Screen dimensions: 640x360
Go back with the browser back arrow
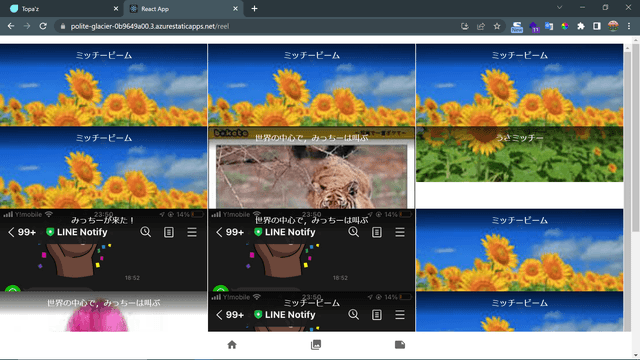tap(11, 26)
